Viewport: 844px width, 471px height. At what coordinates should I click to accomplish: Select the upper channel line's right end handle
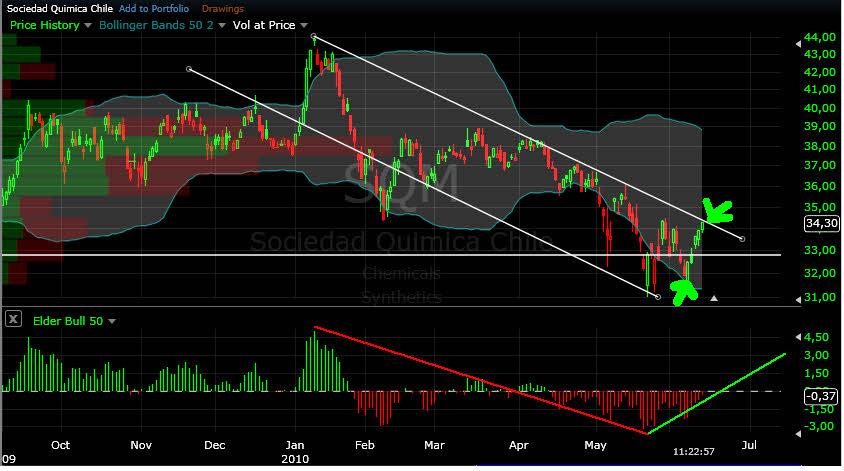coord(742,238)
